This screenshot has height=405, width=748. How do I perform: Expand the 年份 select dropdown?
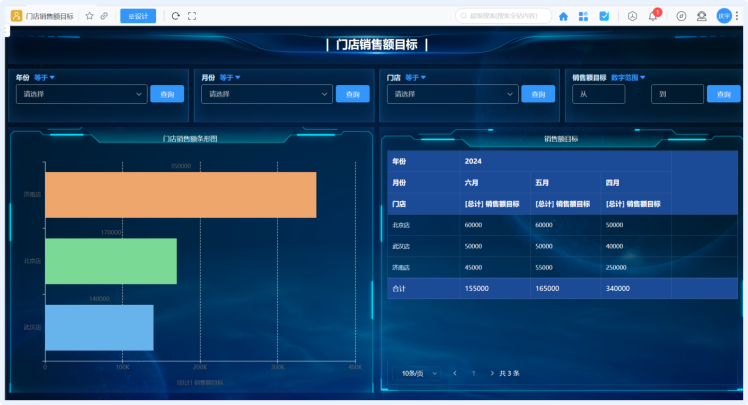82,94
